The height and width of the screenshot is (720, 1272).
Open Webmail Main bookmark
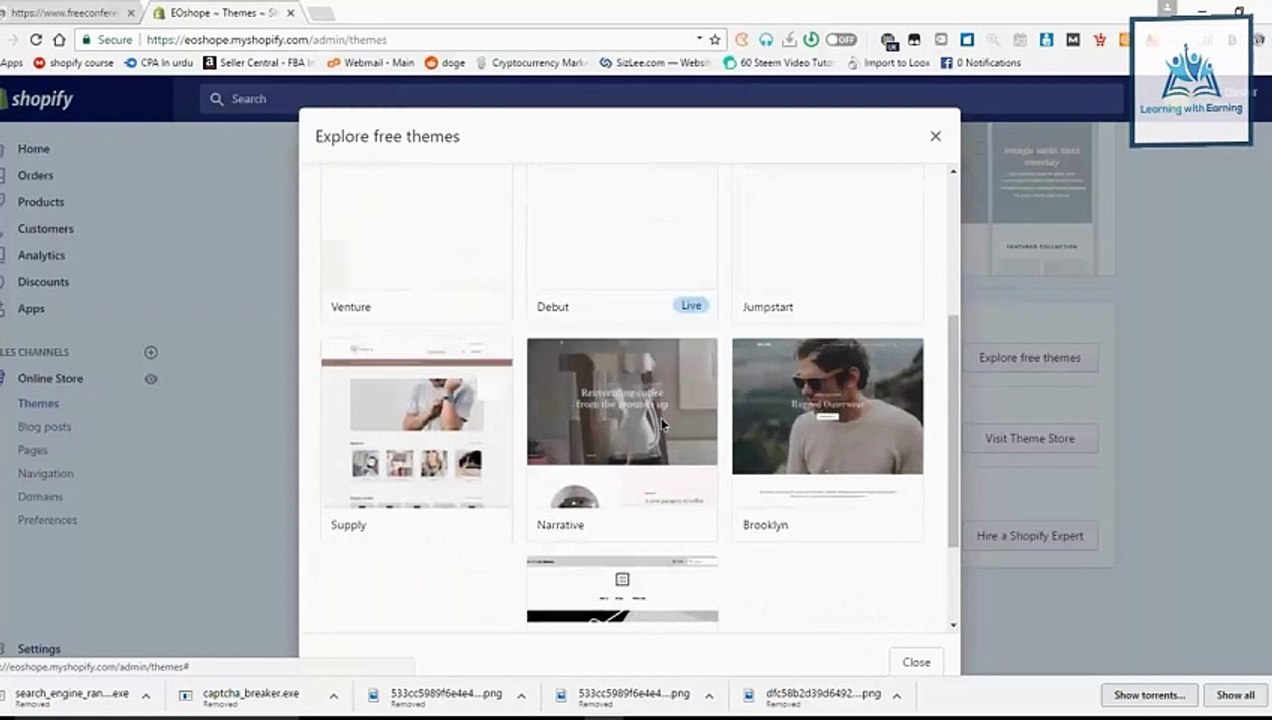[x=369, y=63]
